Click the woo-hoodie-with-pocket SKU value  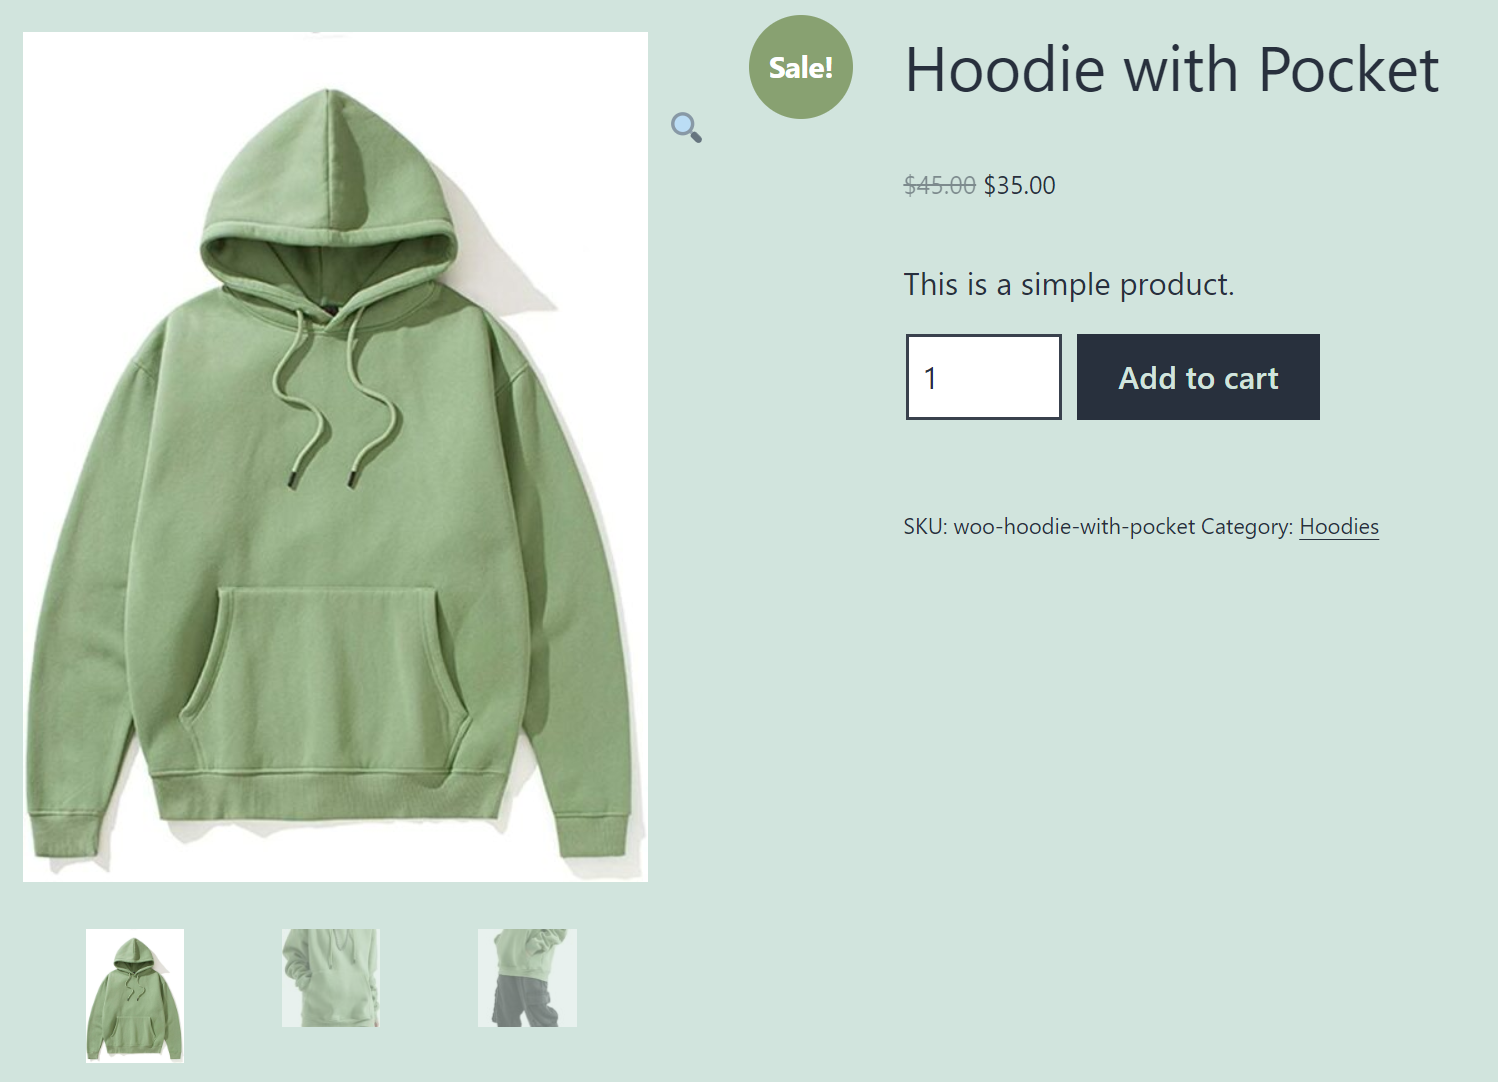(x=1074, y=527)
